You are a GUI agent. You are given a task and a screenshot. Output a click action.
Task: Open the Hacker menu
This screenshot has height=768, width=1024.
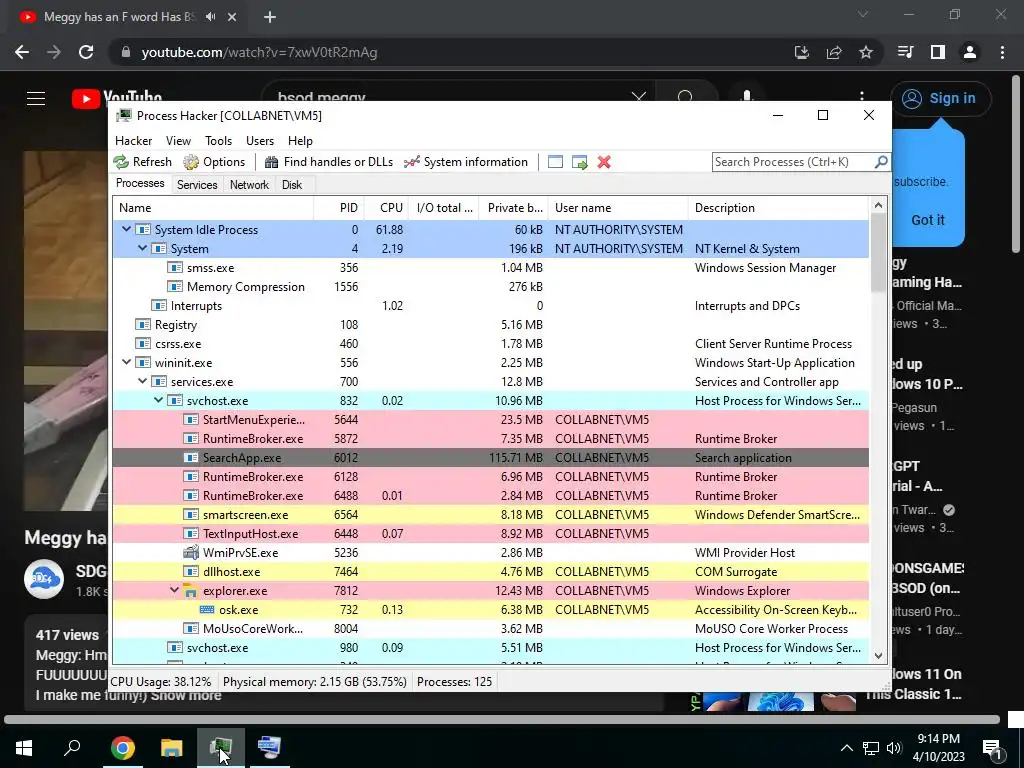click(133, 140)
